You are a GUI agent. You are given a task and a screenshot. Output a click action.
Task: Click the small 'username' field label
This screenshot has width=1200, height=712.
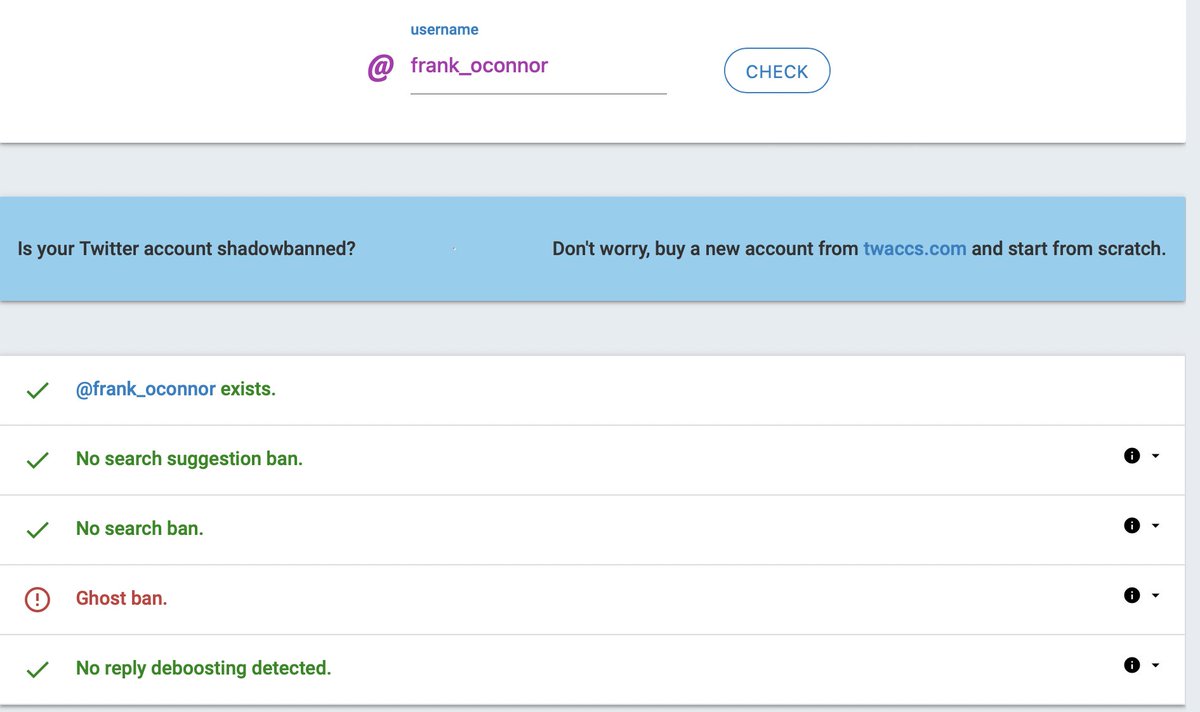click(444, 30)
